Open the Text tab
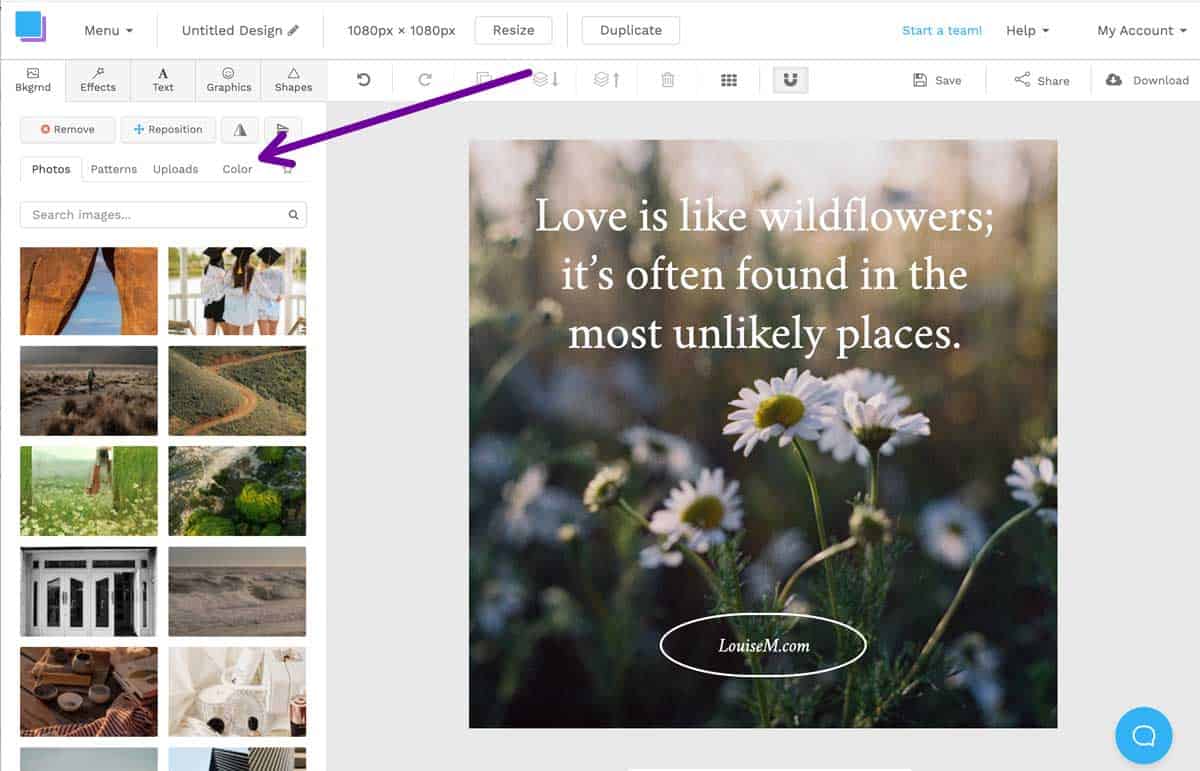This screenshot has width=1200, height=771. click(163, 80)
